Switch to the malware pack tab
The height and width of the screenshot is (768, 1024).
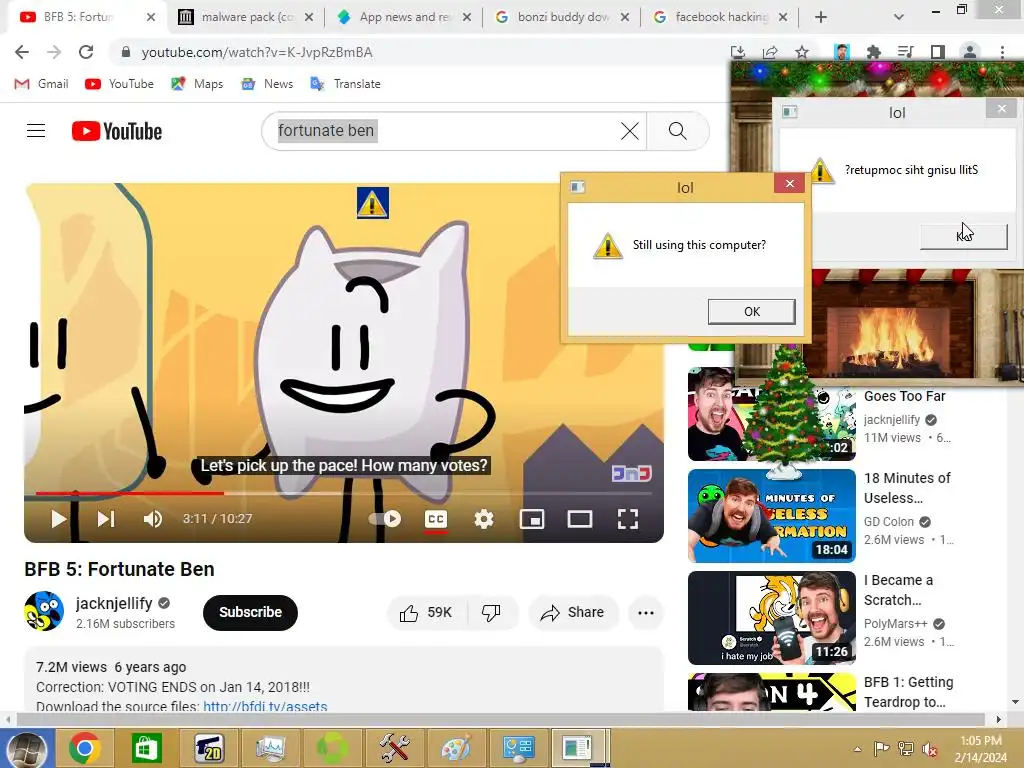tap(246, 17)
